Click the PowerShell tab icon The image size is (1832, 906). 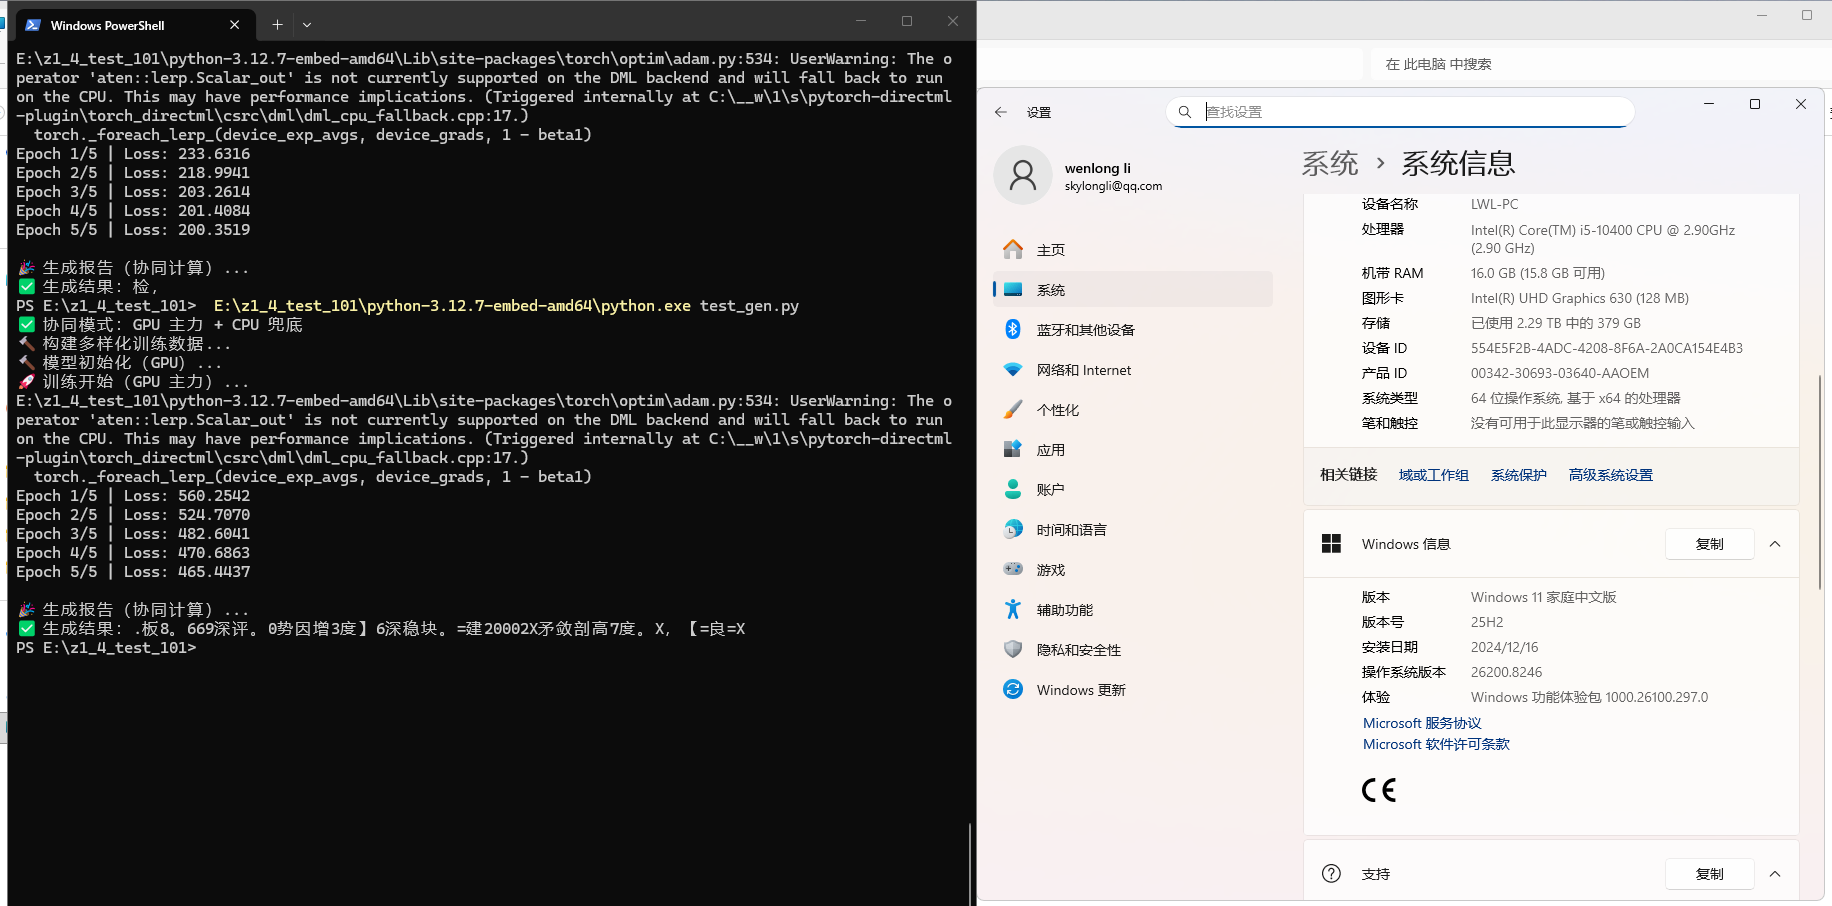click(x=33, y=25)
